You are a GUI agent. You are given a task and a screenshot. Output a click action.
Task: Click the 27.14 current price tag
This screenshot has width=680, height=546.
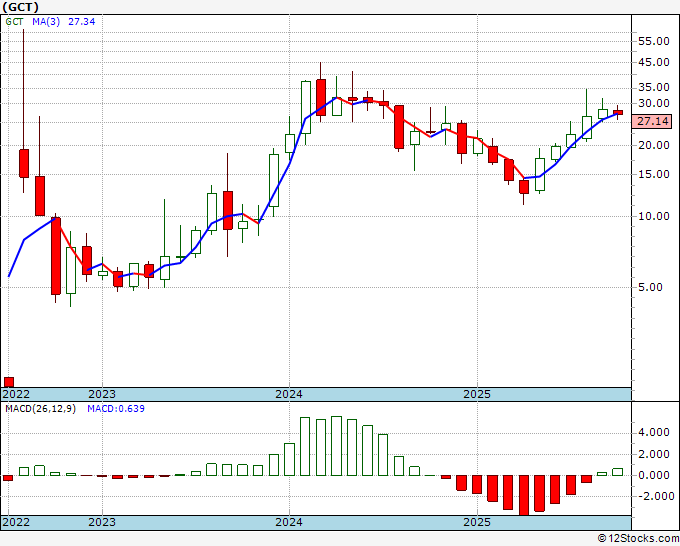coord(652,121)
